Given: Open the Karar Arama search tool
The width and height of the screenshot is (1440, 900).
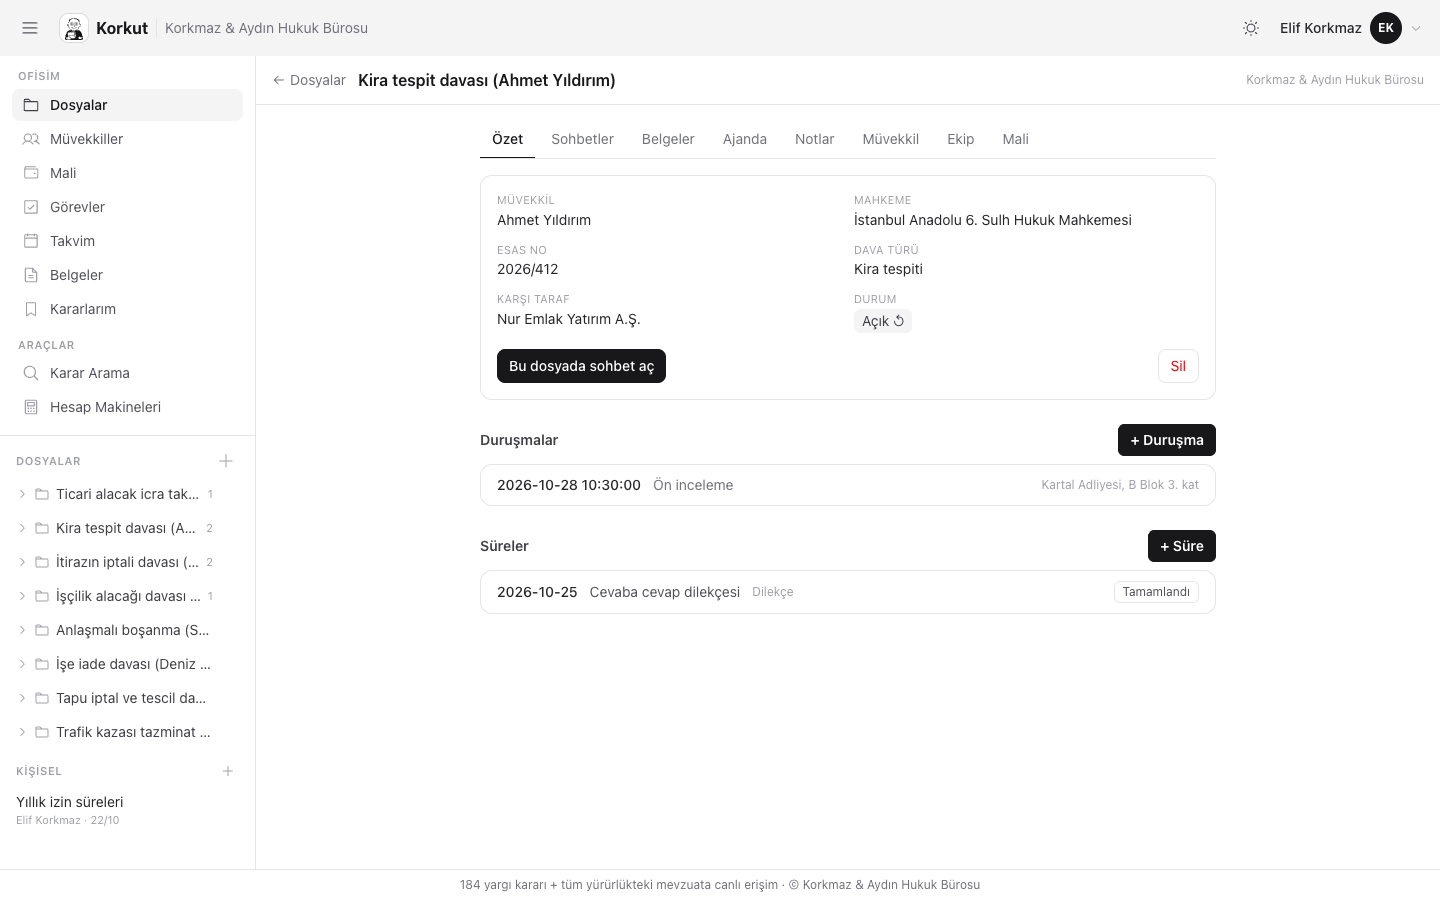Looking at the screenshot, I should [x=127, y=373].
